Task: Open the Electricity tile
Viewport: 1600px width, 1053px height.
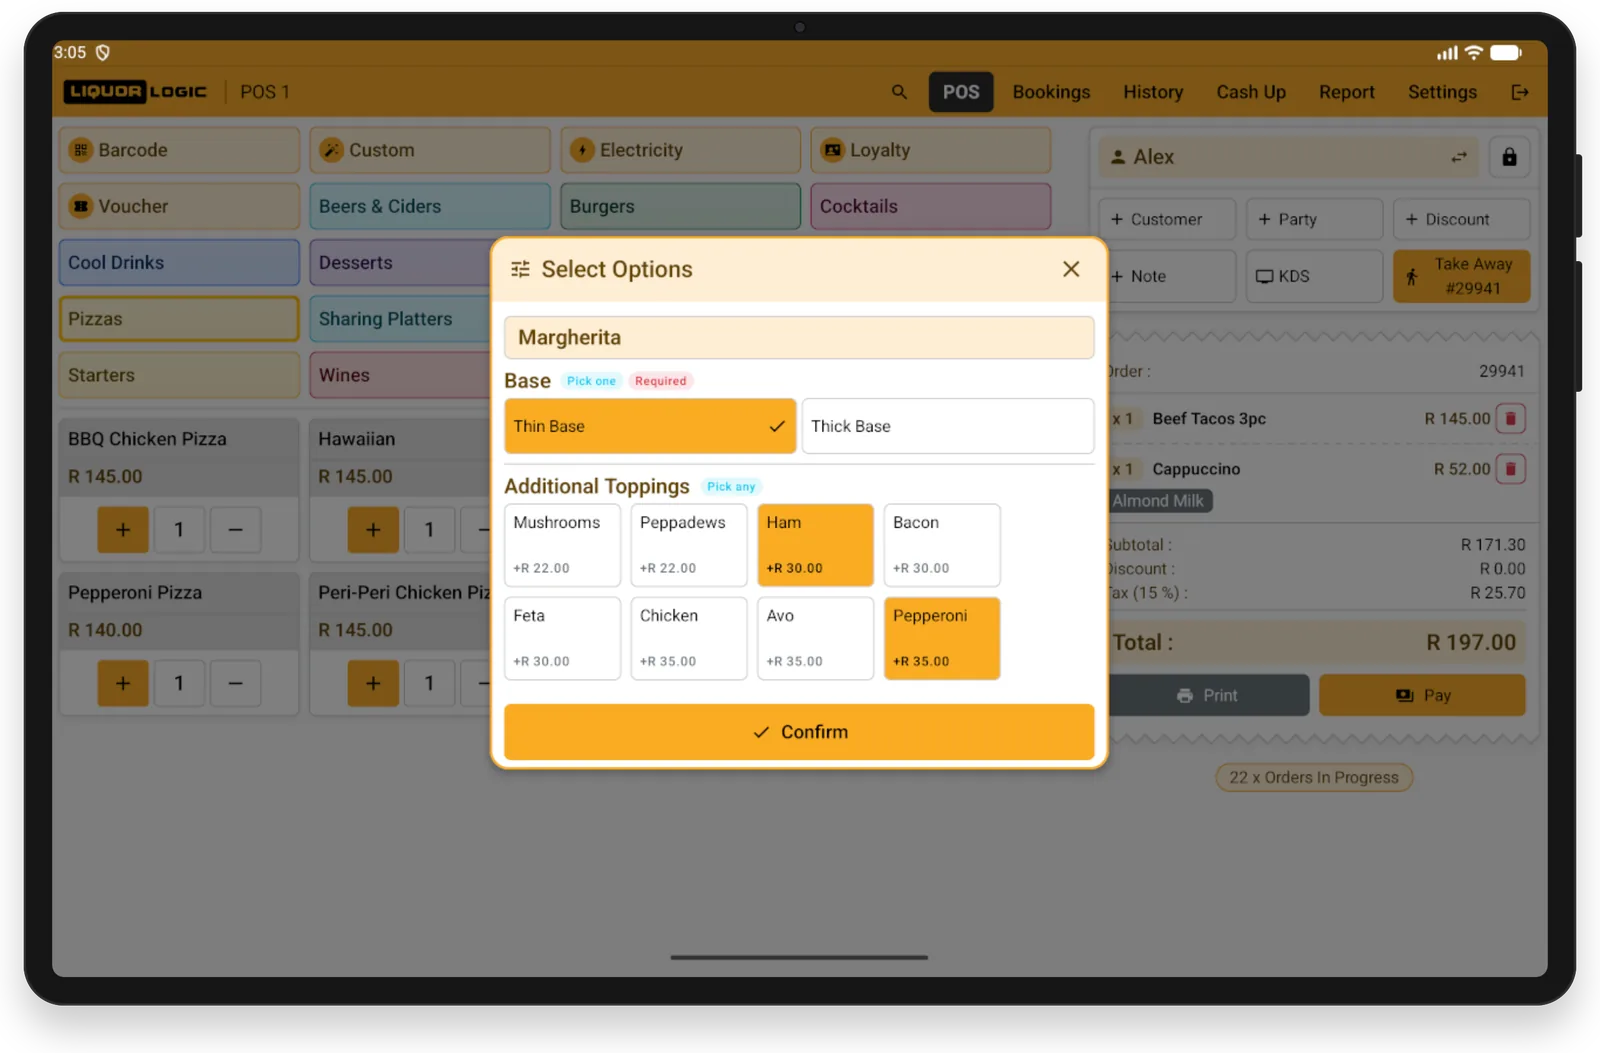Action: 680,150
